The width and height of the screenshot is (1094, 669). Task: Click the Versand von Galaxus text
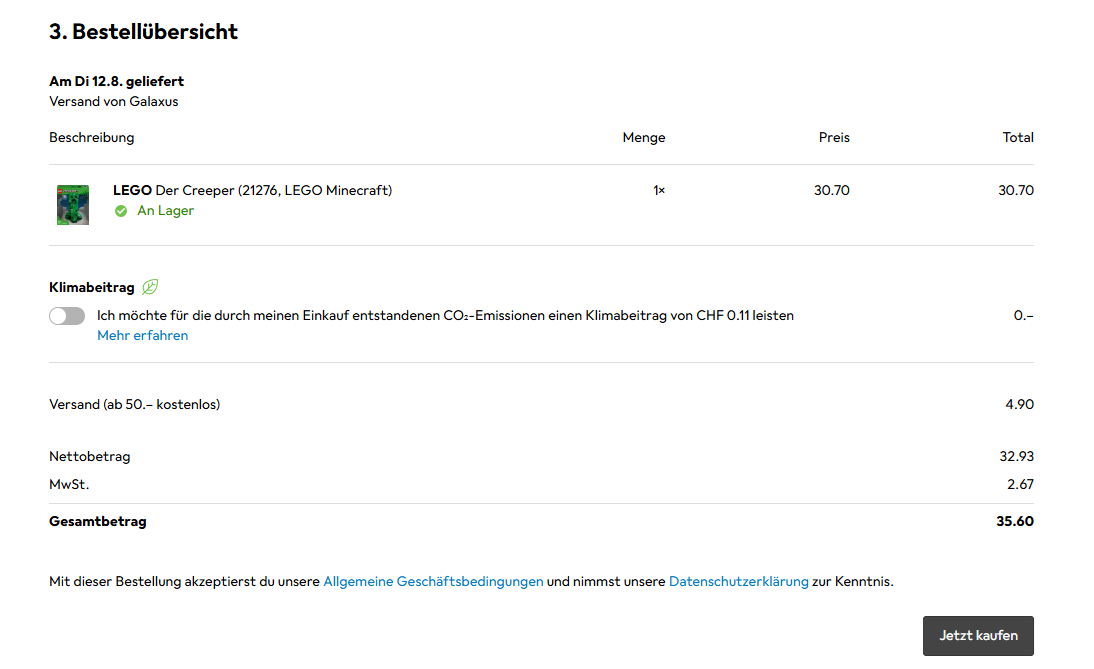pyautogui.click(x=114, y=101)
